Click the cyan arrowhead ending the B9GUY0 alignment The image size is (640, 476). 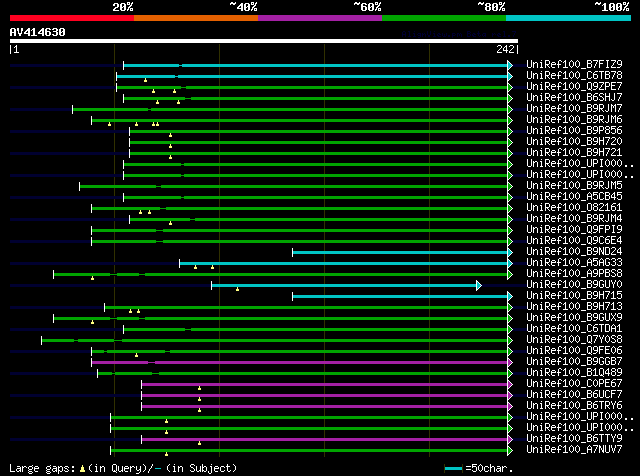click(479, 286)
